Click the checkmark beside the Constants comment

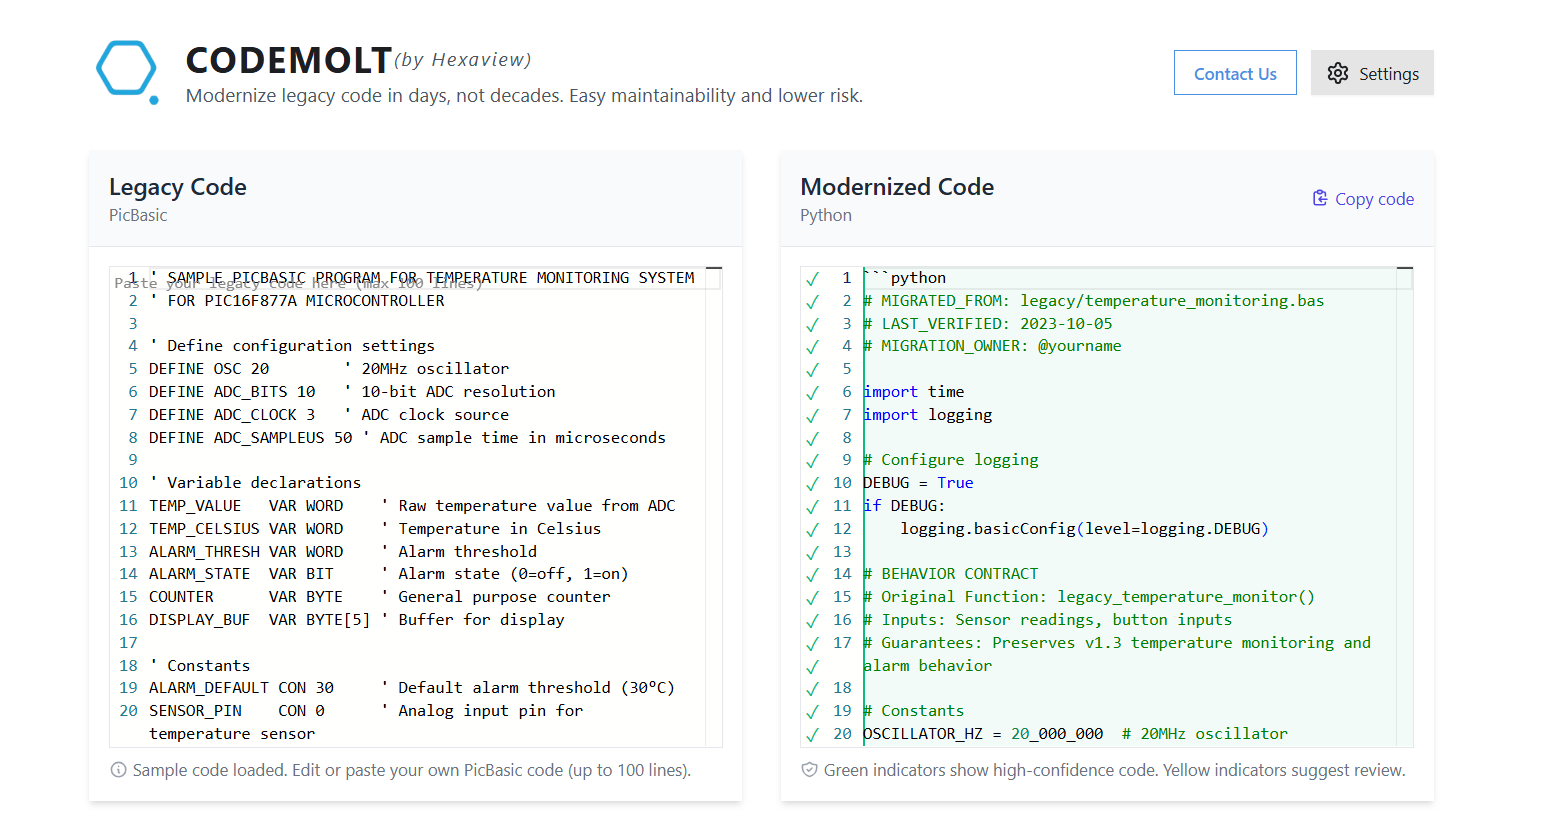pos(812,710)
